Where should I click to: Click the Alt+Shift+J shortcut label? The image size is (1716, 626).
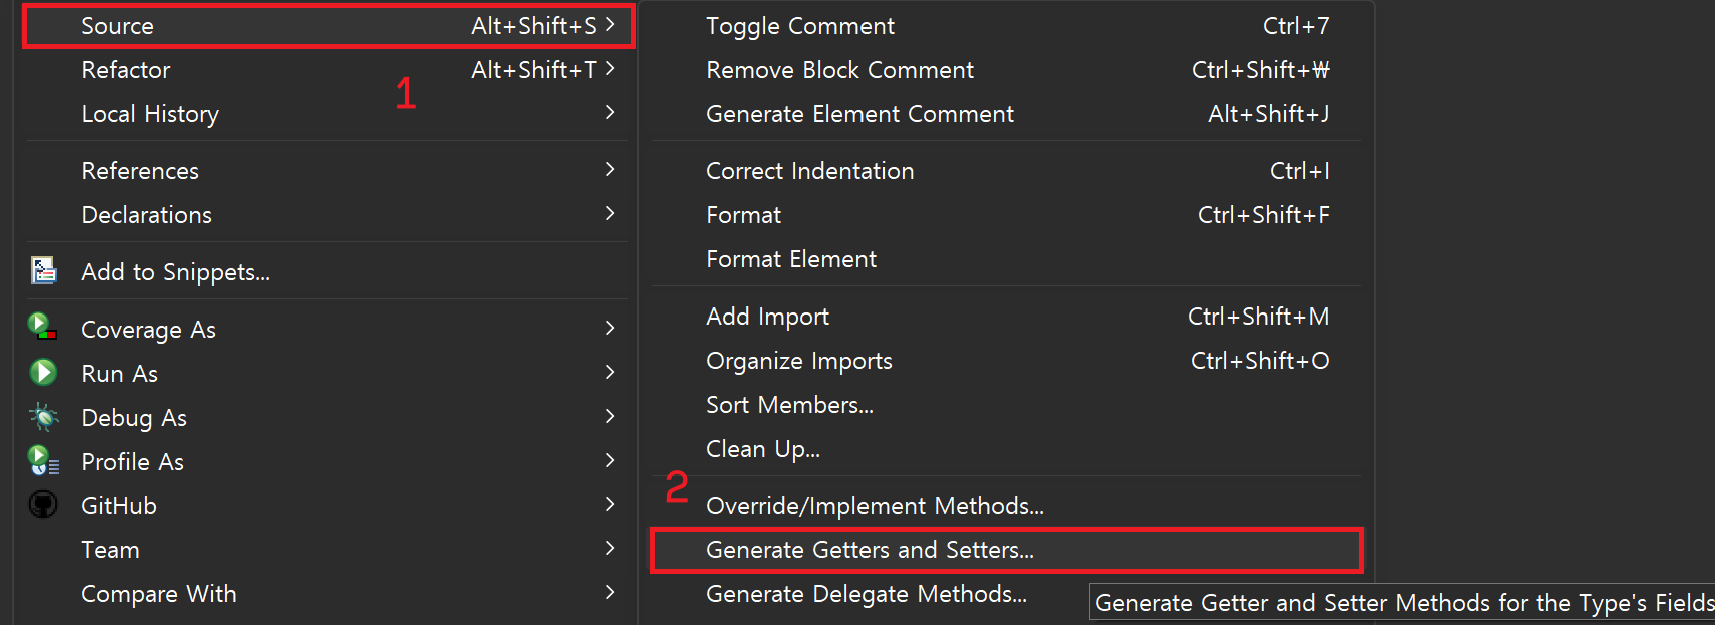1269,114
